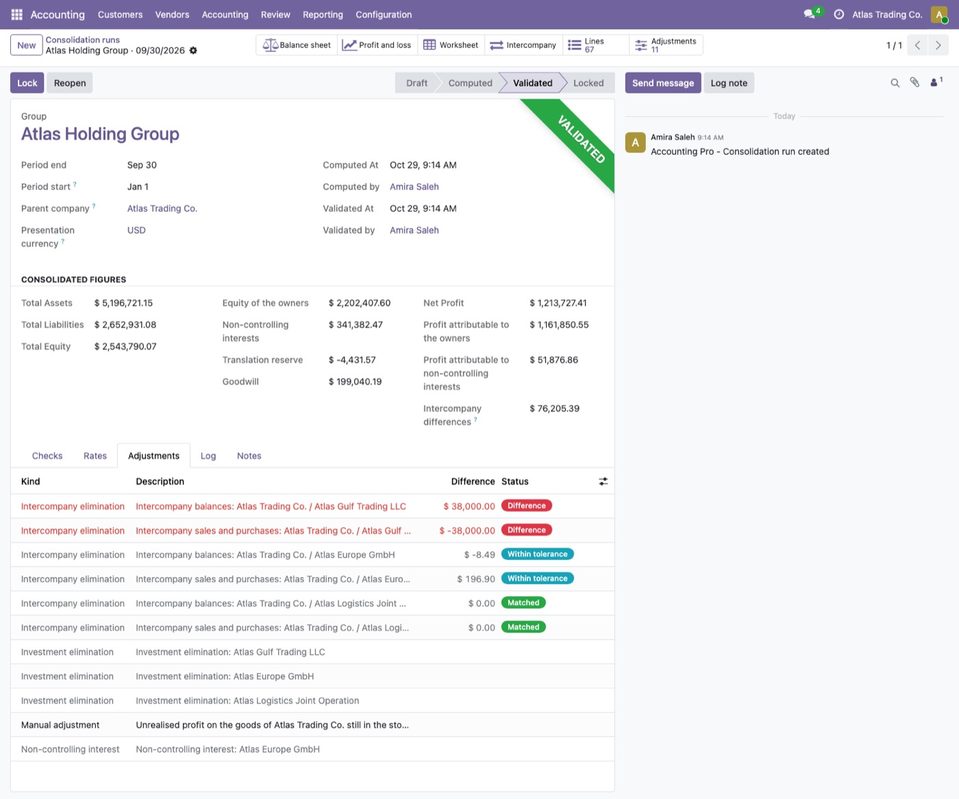The width and height of the screenshot is (959, 799).
Task: View the 11 Adjustments smart button
Action: click(x=665, y=45)
